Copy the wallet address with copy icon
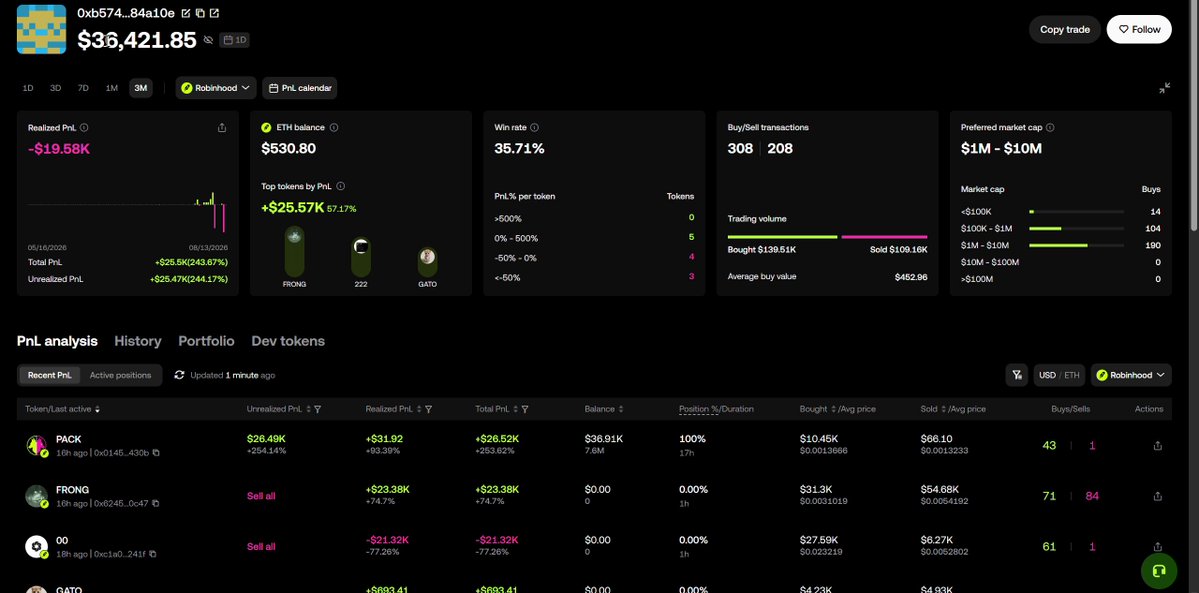The width and height of the screenshot is (1199, 593). coord(200,13)
